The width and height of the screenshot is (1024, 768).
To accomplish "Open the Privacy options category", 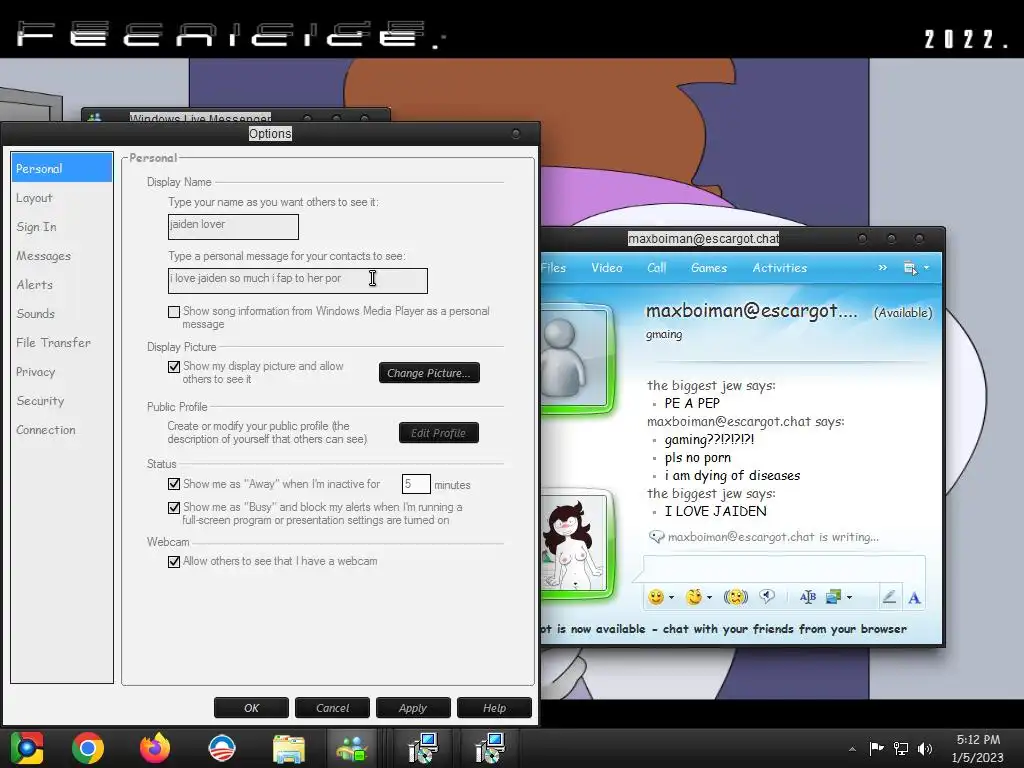I will click(x=61, y=372).
